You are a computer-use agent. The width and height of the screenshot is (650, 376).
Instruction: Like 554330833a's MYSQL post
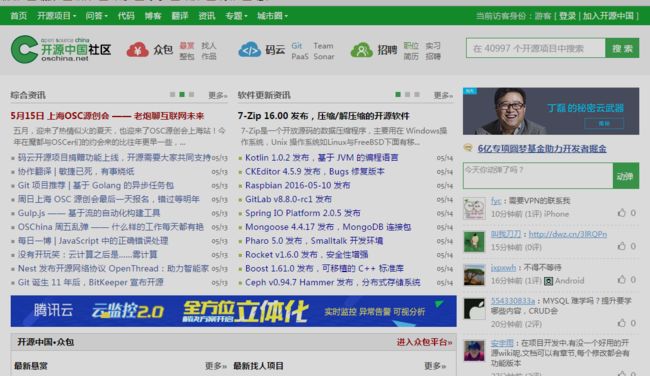tap(621, 323)
